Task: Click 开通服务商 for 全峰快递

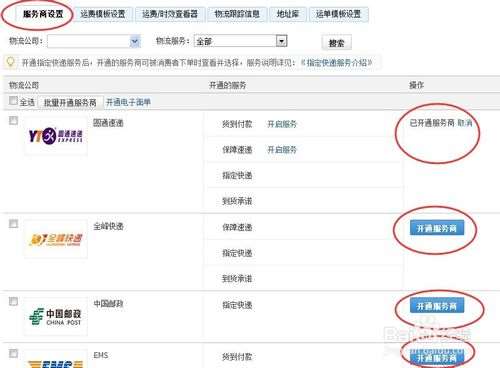Action: (x=437, y=228)
